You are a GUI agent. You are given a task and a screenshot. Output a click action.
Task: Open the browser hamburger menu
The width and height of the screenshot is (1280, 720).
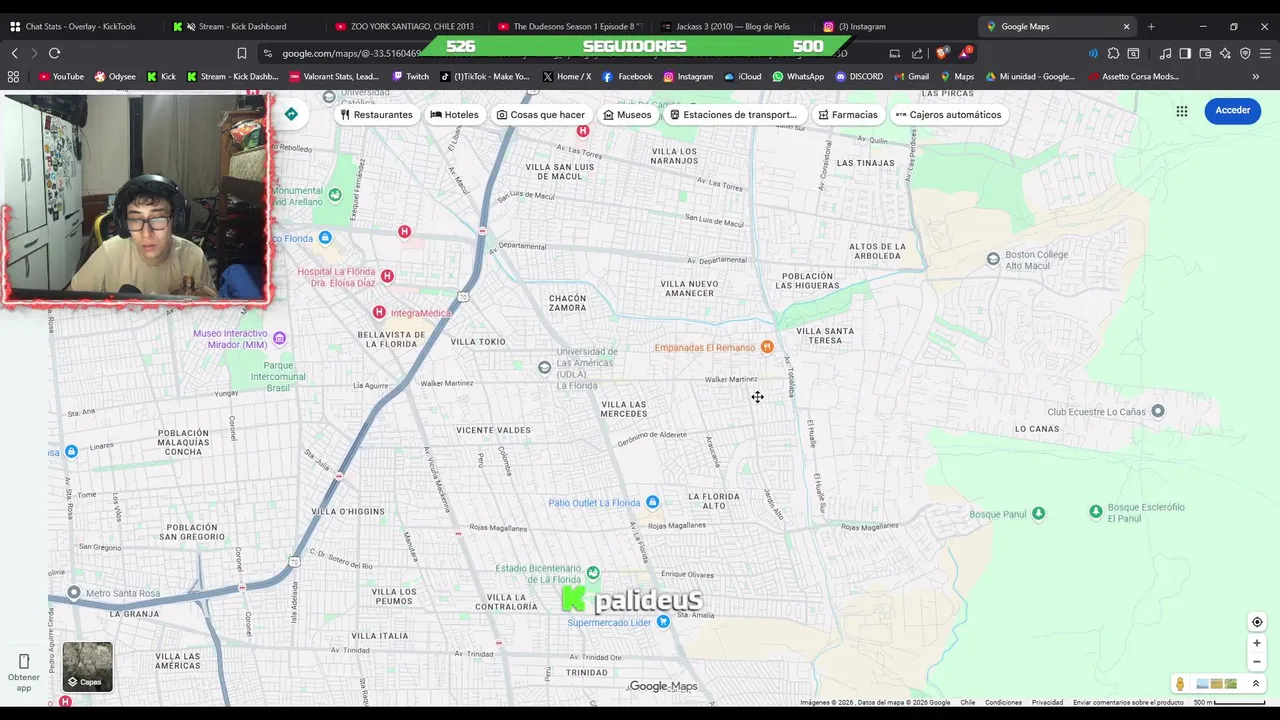(1266, 53)
